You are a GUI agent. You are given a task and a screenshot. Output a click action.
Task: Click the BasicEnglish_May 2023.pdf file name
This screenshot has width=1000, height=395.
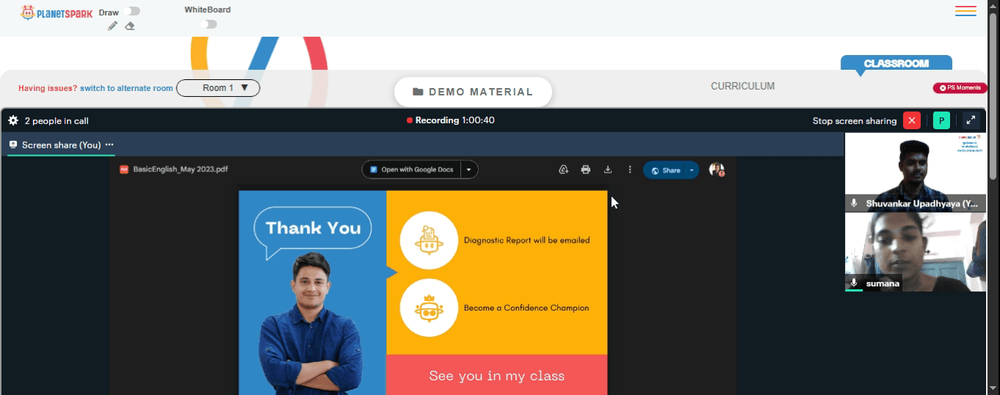[x=180, y=170]
